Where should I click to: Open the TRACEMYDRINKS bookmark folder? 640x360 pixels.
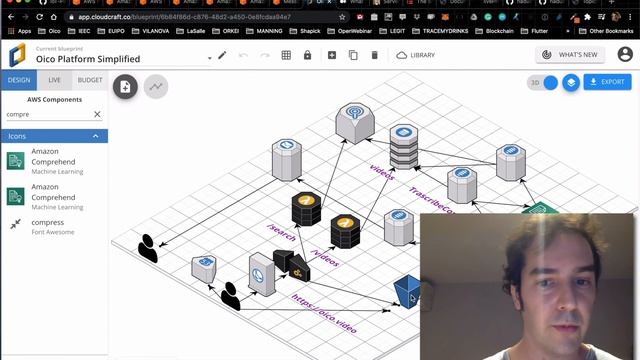coord(440,31)
